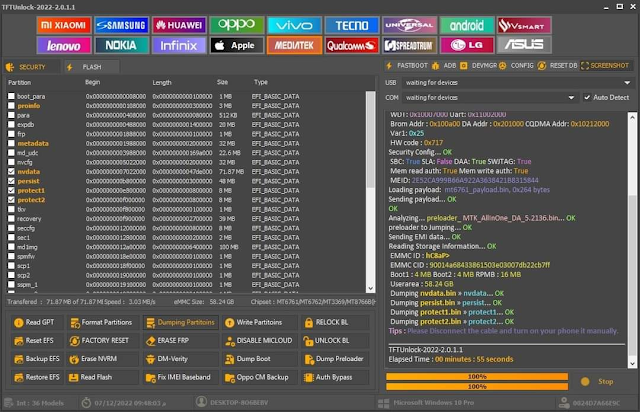
Task: Uncheck the nvdata partition checkbox
Action: click(x=11, y=171)
